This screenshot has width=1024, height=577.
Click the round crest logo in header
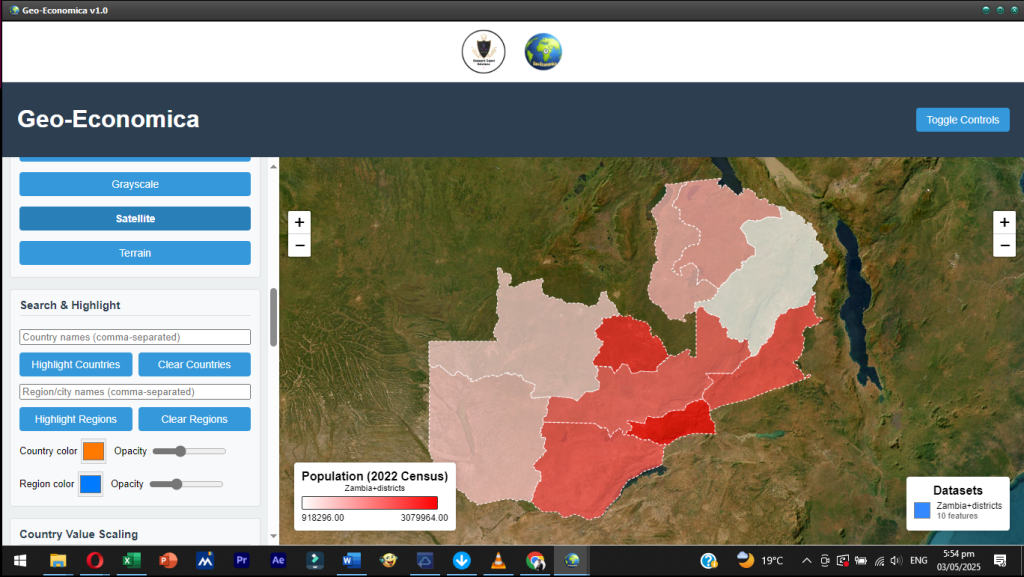(483, 52)
